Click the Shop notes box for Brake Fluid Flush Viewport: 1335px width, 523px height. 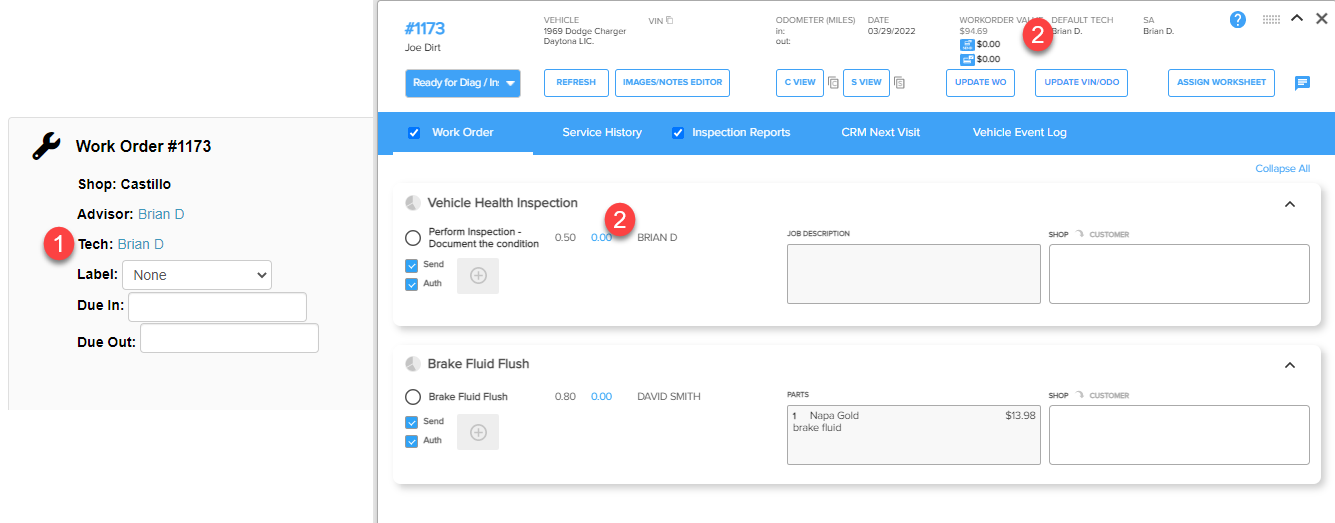click(1179, 435)
